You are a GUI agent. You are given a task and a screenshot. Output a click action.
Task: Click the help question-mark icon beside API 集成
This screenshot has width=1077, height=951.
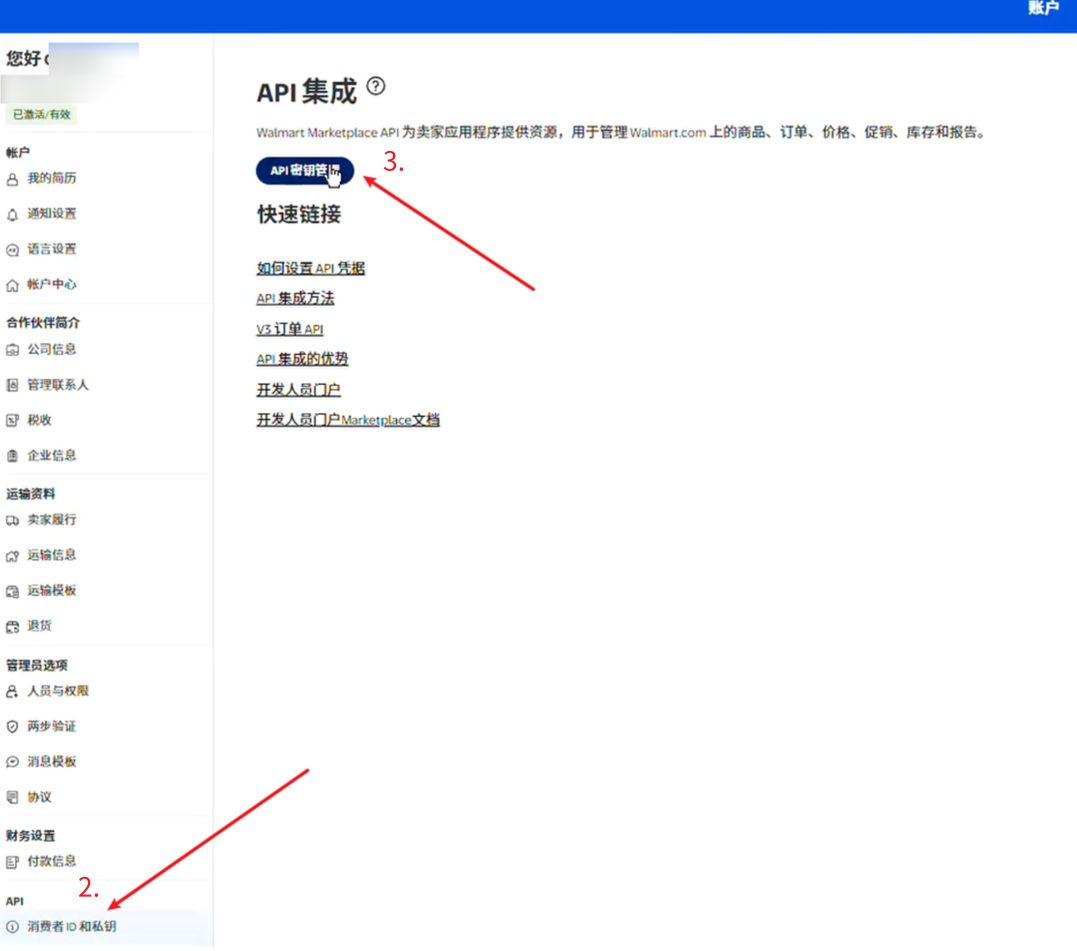(x=376, y=87)
